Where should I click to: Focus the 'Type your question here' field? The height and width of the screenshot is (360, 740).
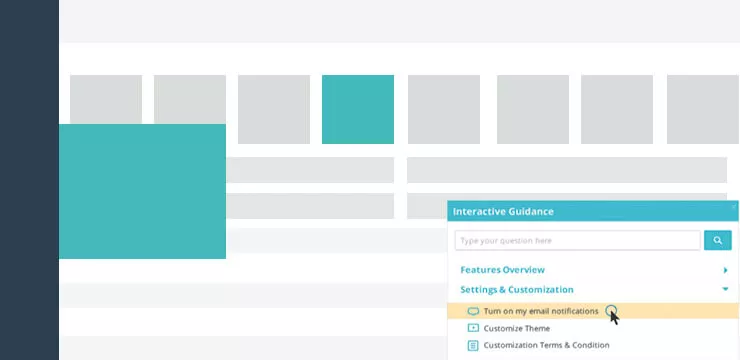tap(577, 241)
